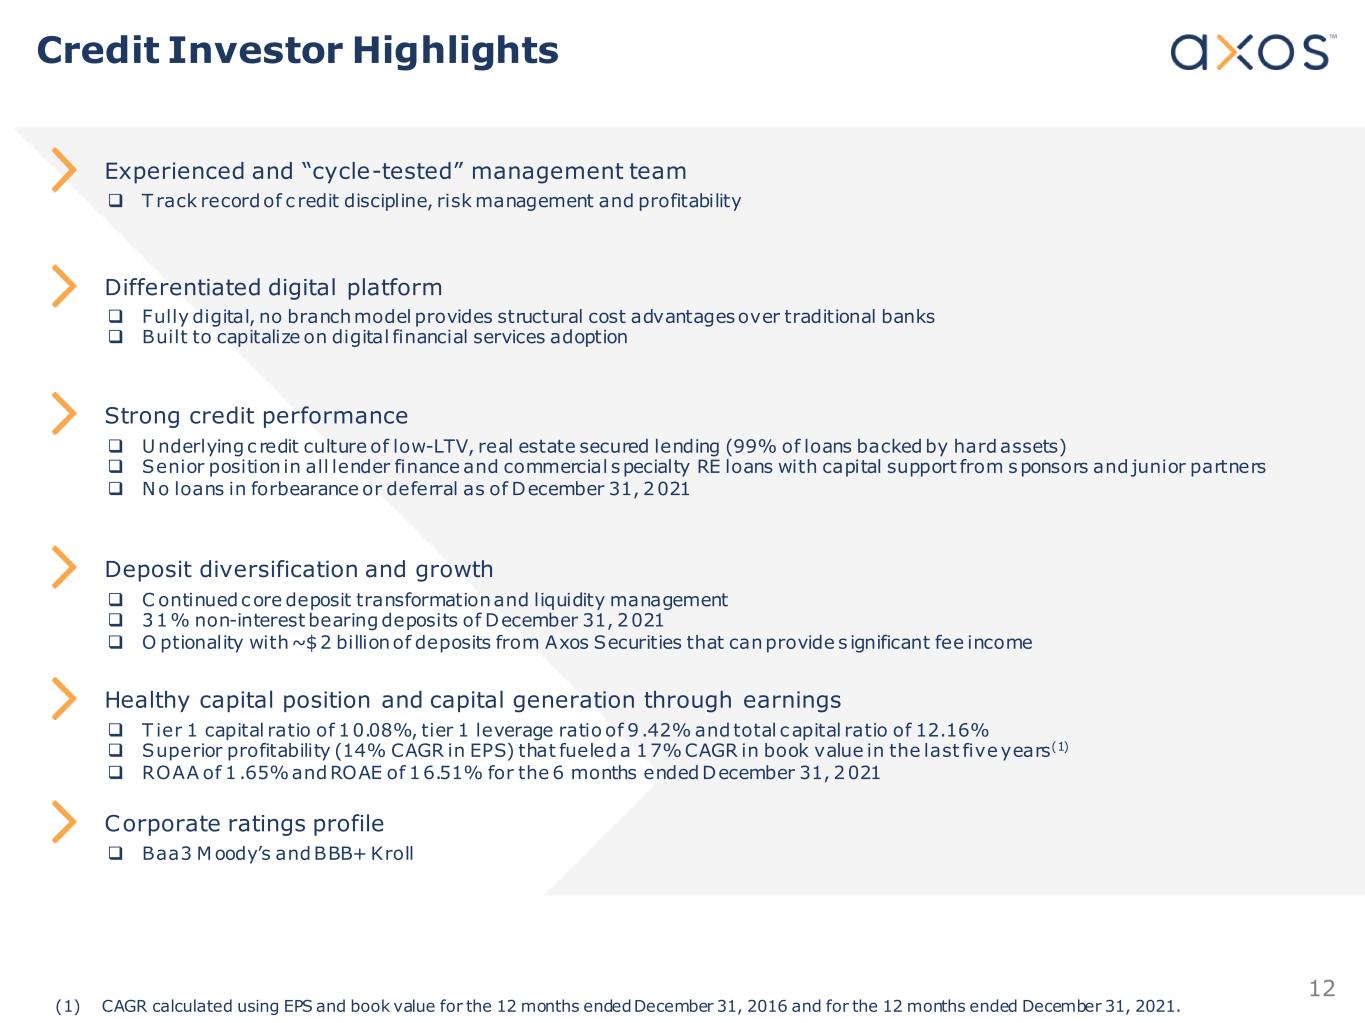Click checkbox bullet before ROAA of 1.65% line

tap(115, 773)
